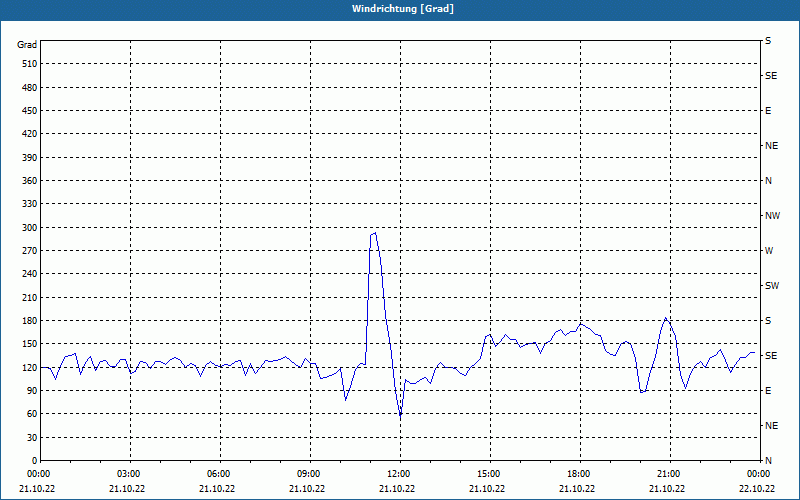The width and height of the screenshot is (800, 500).
Task: Select the y-axis value 420
Action: (30, 134)
